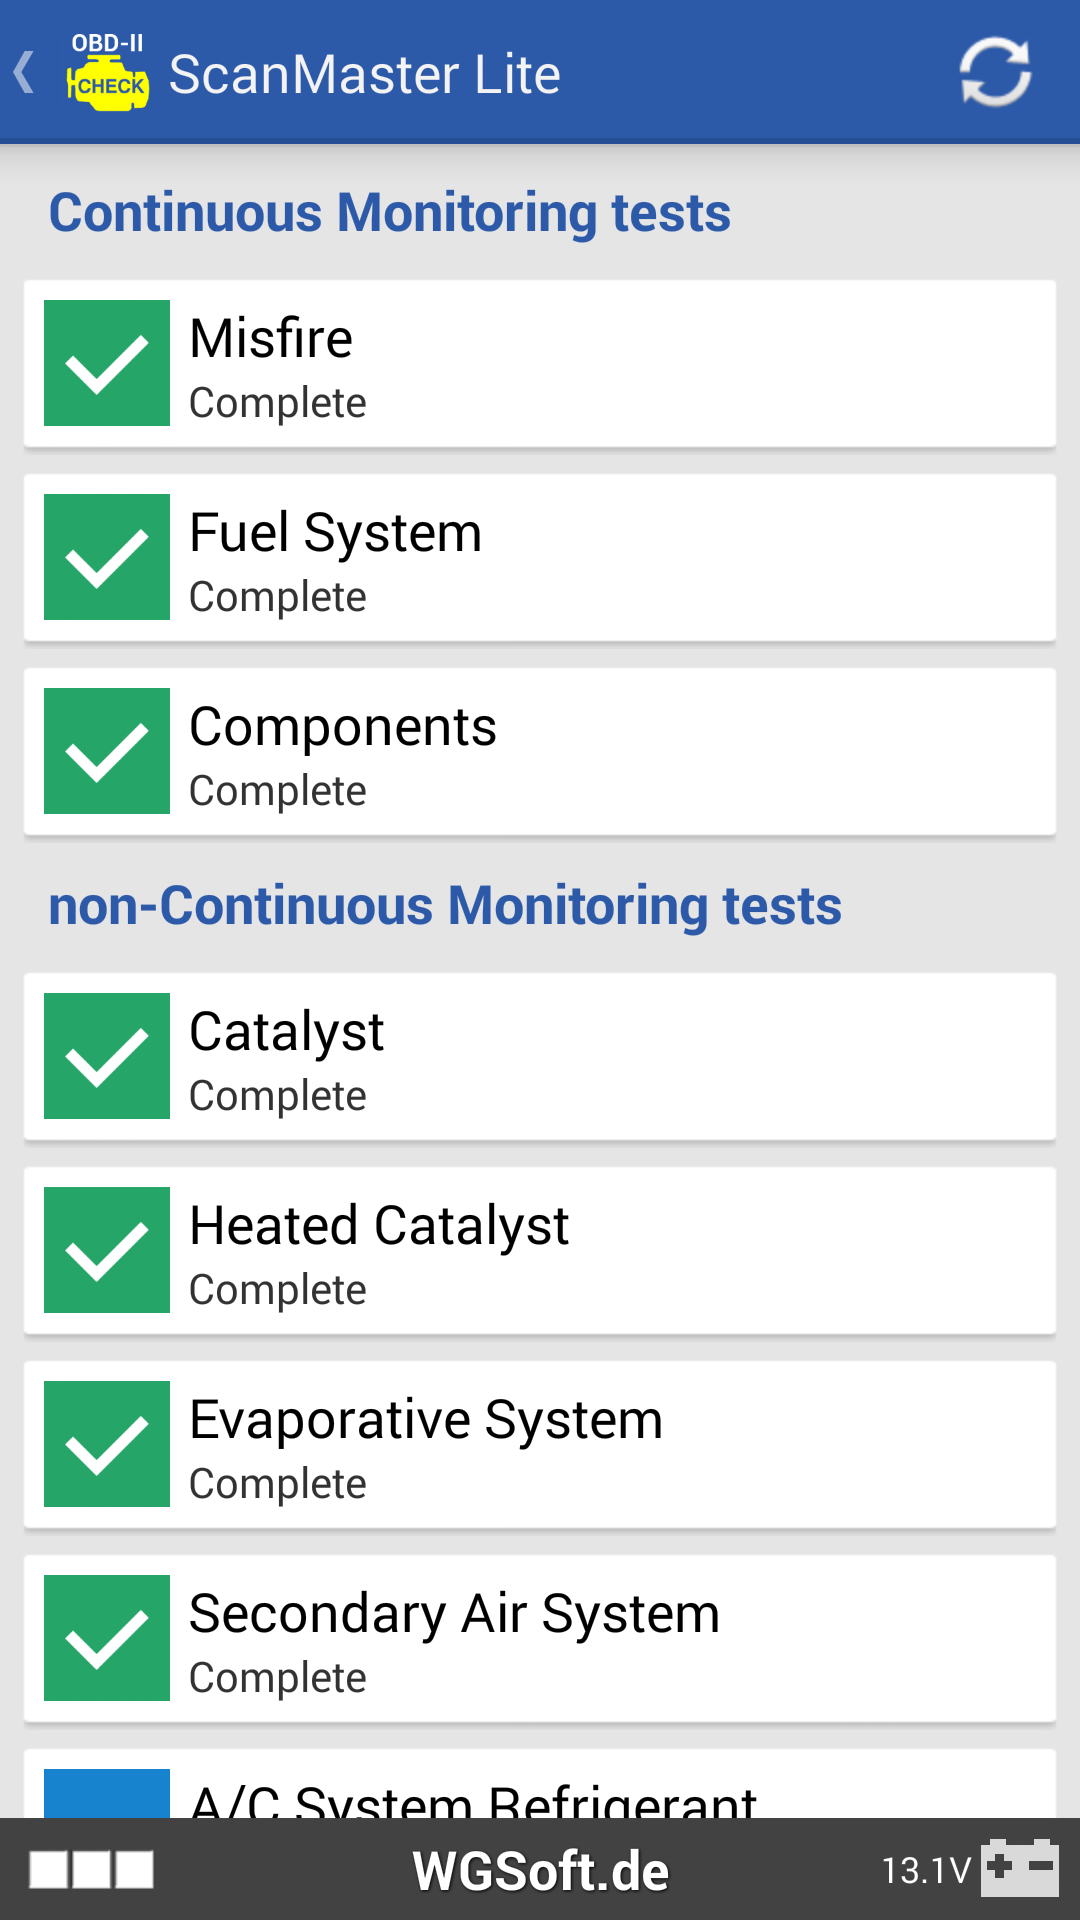The width and height of the screenshot is (1080, 1920).
Task: Tap the green check beside Fuel System
Action: (107, 557)
